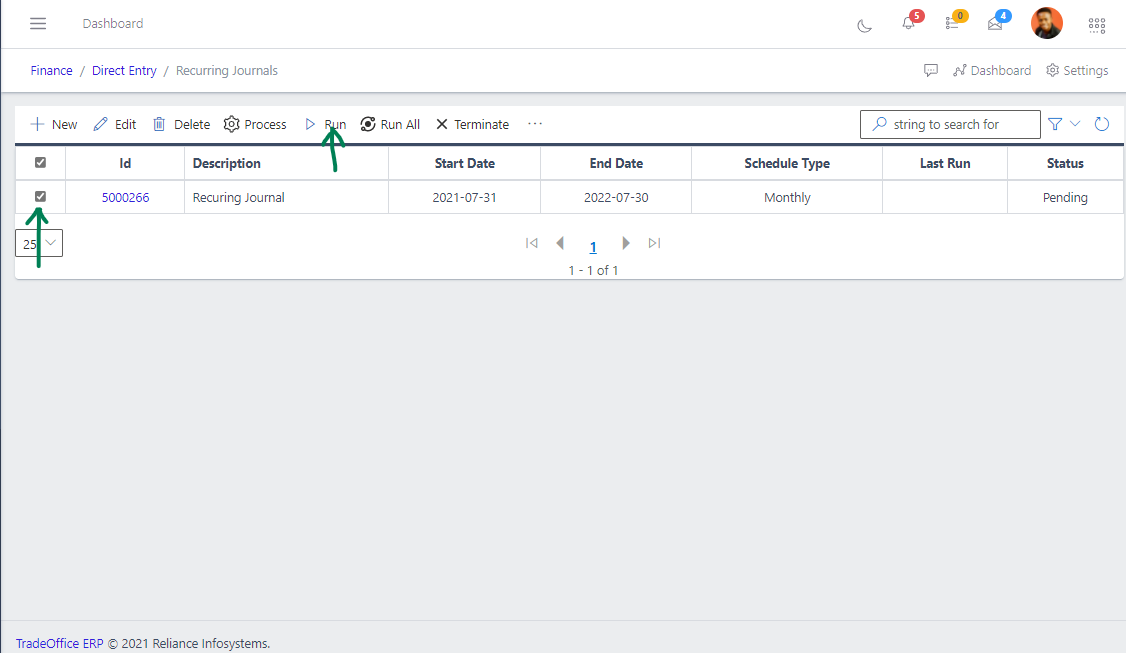The width and height of the screenshot is (1126, 653).
Task: Expand the more actions ellipsis menu
Action: [535, 124]
